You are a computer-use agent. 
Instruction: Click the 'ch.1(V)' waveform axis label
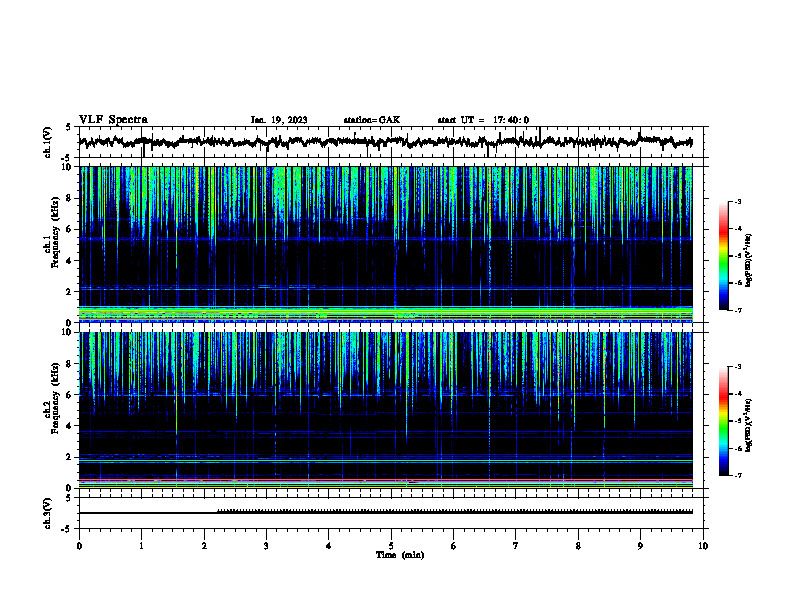click(48, 142)
